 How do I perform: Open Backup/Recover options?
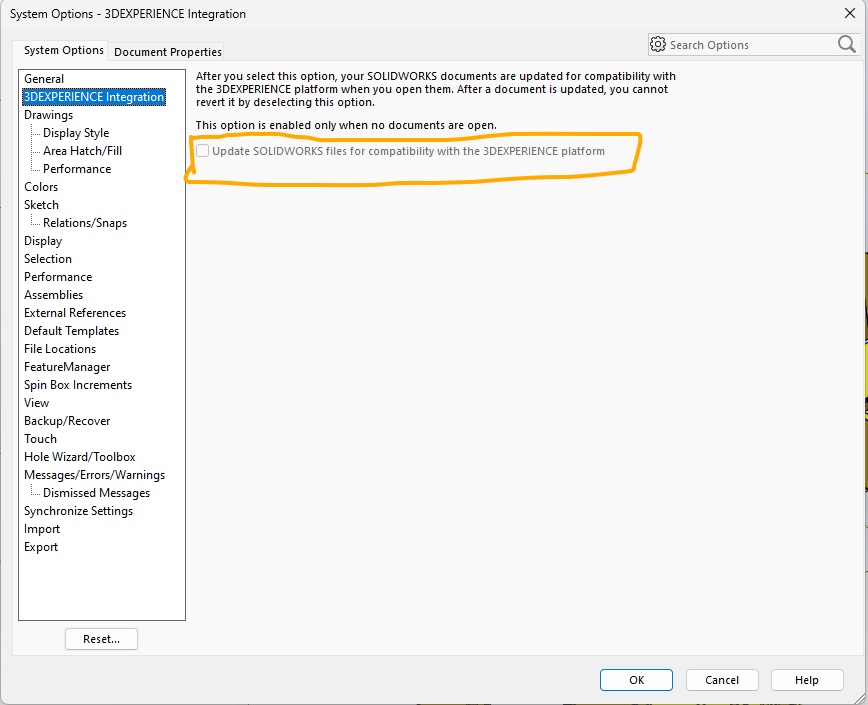click(67, 421)
